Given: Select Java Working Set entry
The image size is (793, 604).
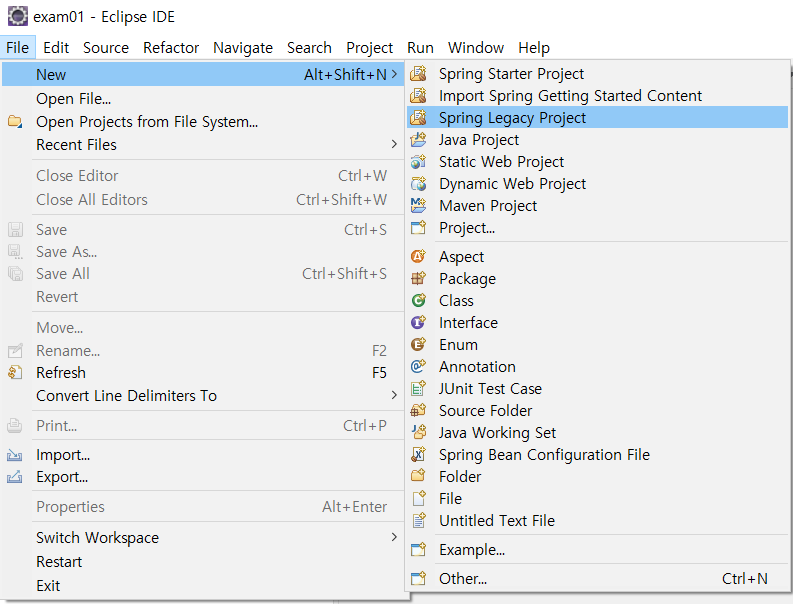Looking at the screenshot, I should point(597,433).
